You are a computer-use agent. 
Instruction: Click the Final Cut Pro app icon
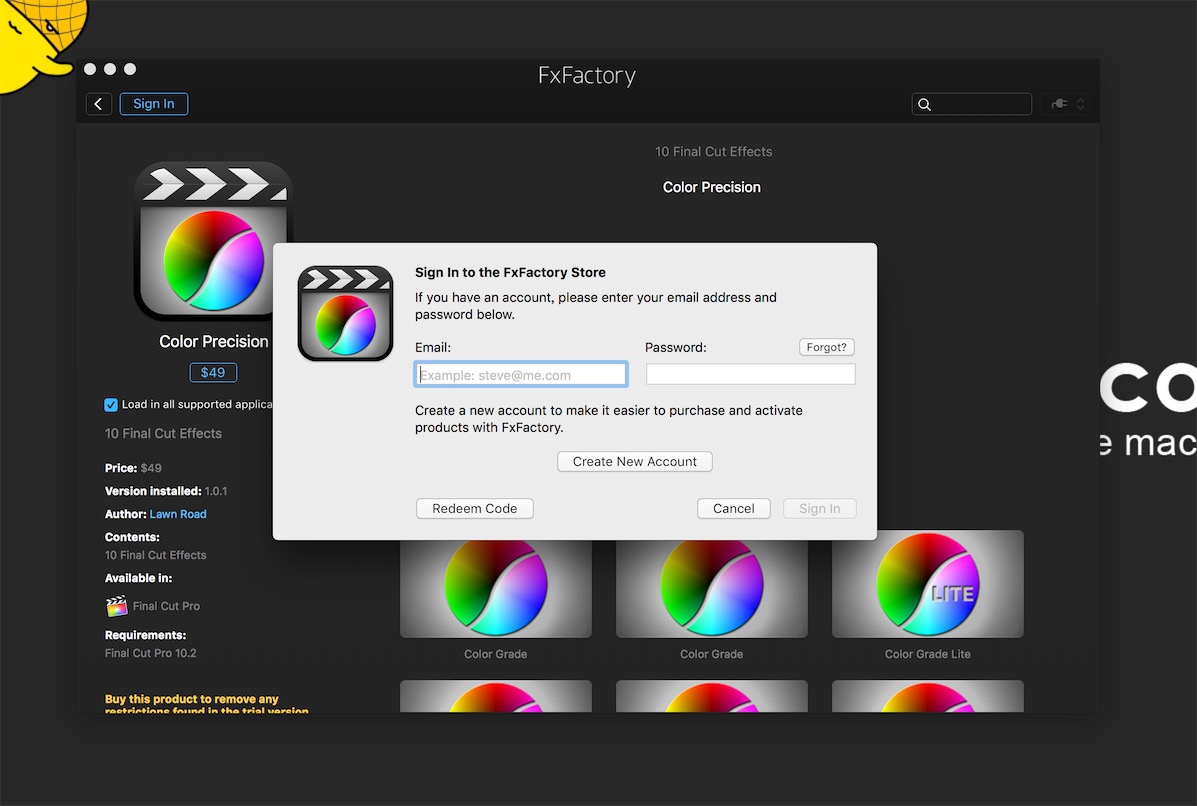click(x=116, y=606)
